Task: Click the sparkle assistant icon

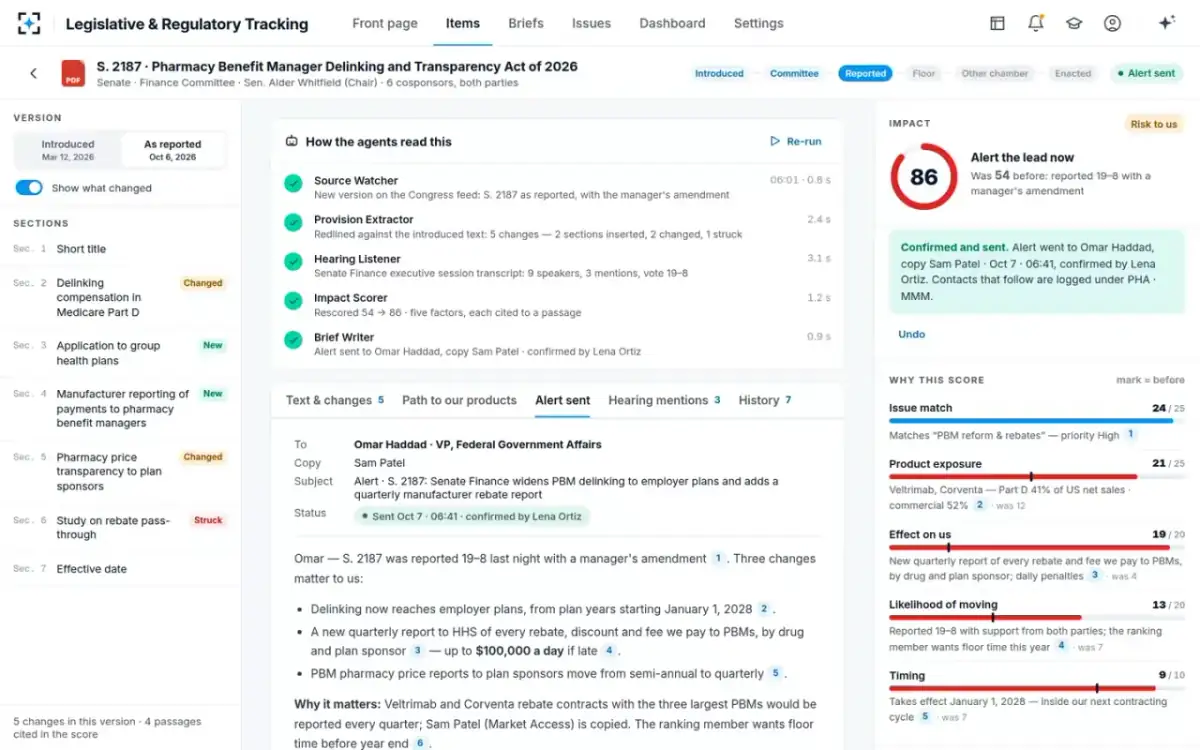Action: pyautogui.click(x=1166, y=23)
